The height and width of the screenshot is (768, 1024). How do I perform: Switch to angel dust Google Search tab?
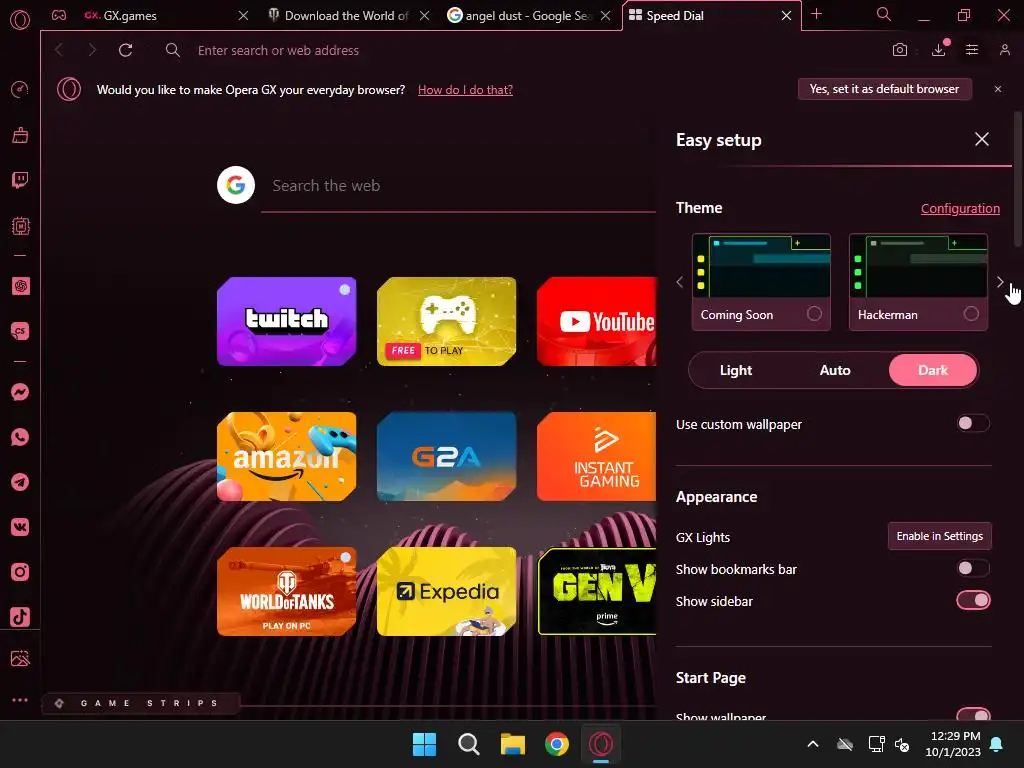pos(528,15)
